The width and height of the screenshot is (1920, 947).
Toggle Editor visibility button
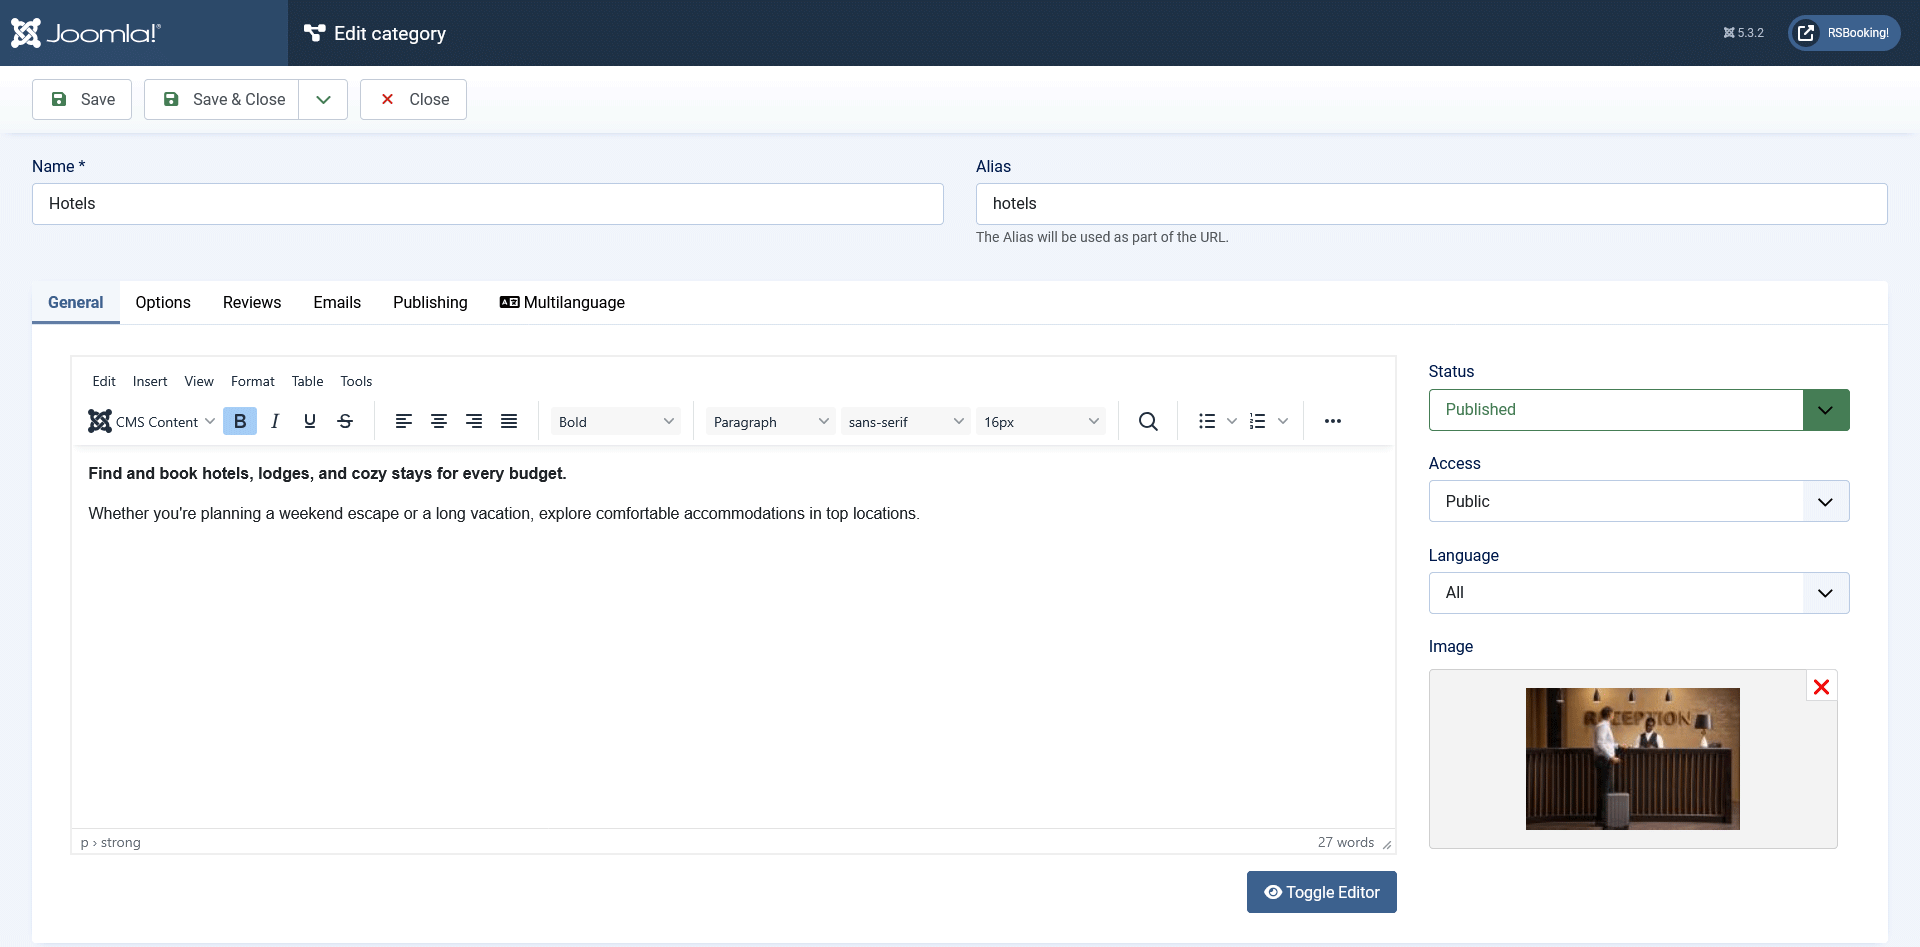click(x=1322, y=892)
